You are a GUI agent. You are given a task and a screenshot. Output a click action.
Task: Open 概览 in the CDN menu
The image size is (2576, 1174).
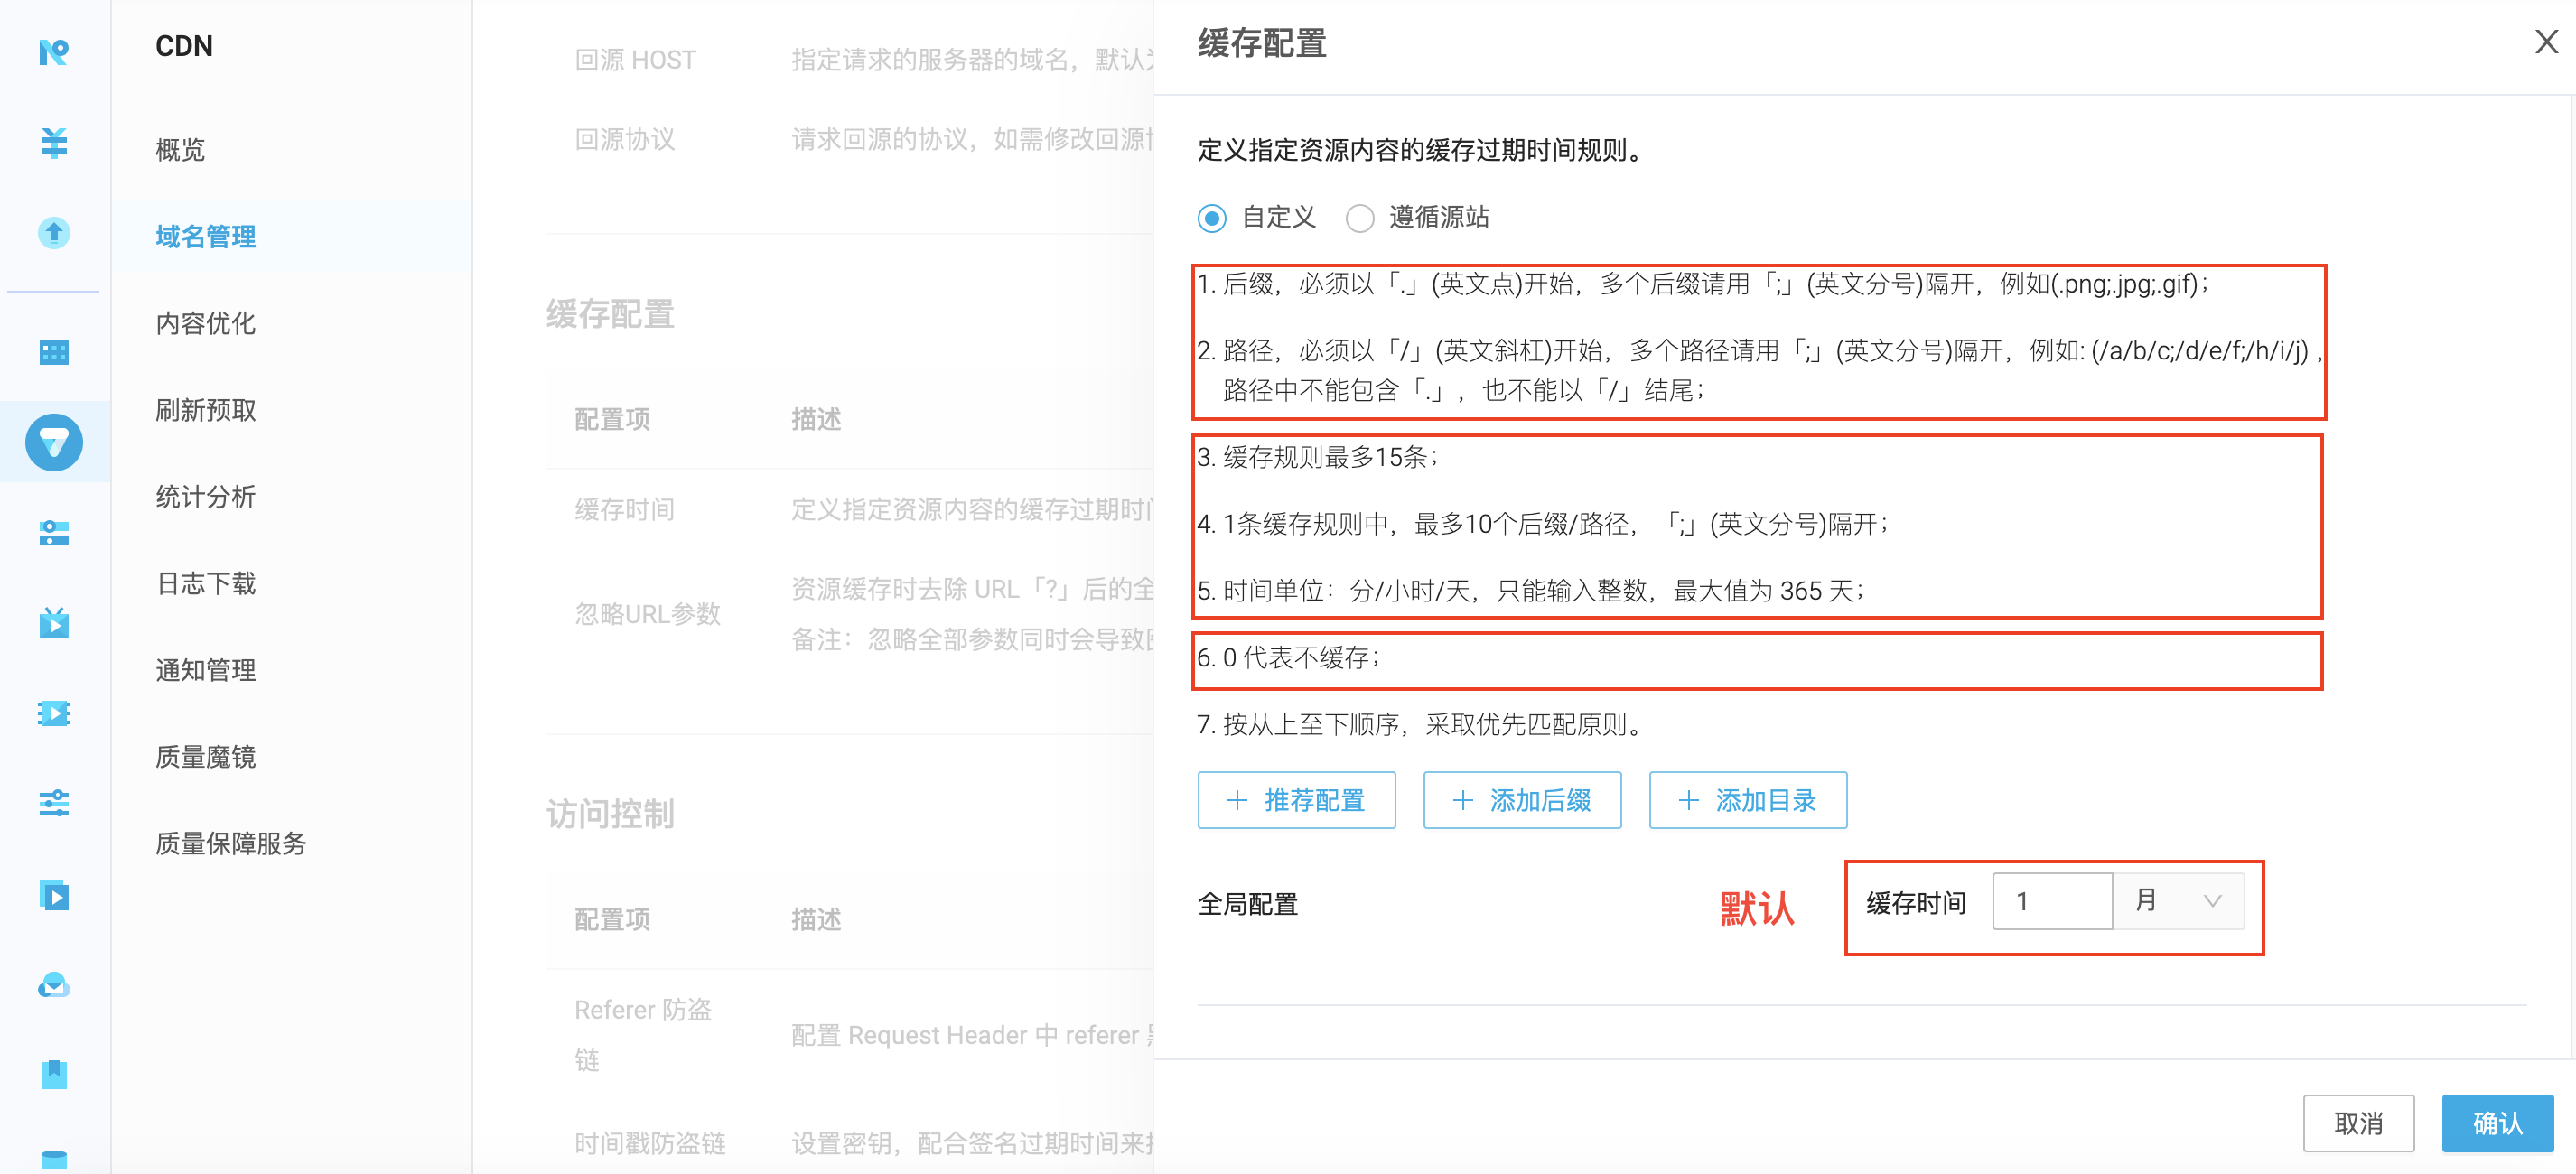pyautogui.click(x=180, y=150)
